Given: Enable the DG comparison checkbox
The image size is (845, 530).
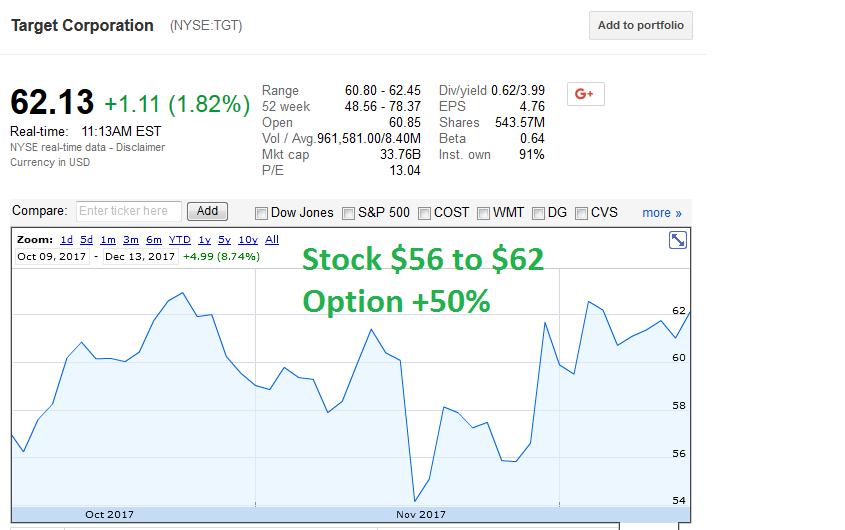Looking at the screenshot, I should (538, 214).
